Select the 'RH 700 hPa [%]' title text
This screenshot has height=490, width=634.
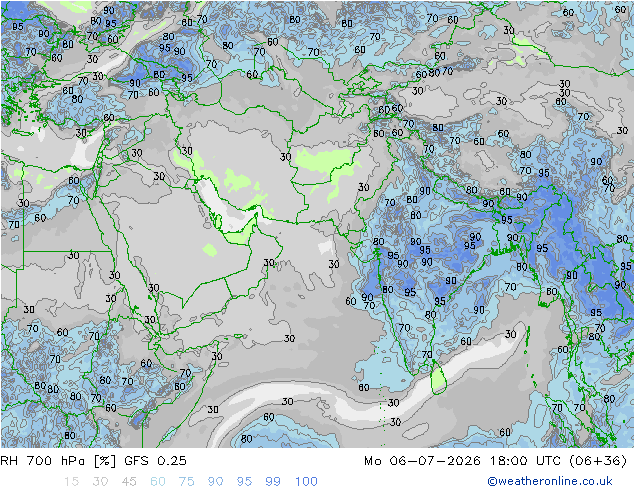coord(58,461)
